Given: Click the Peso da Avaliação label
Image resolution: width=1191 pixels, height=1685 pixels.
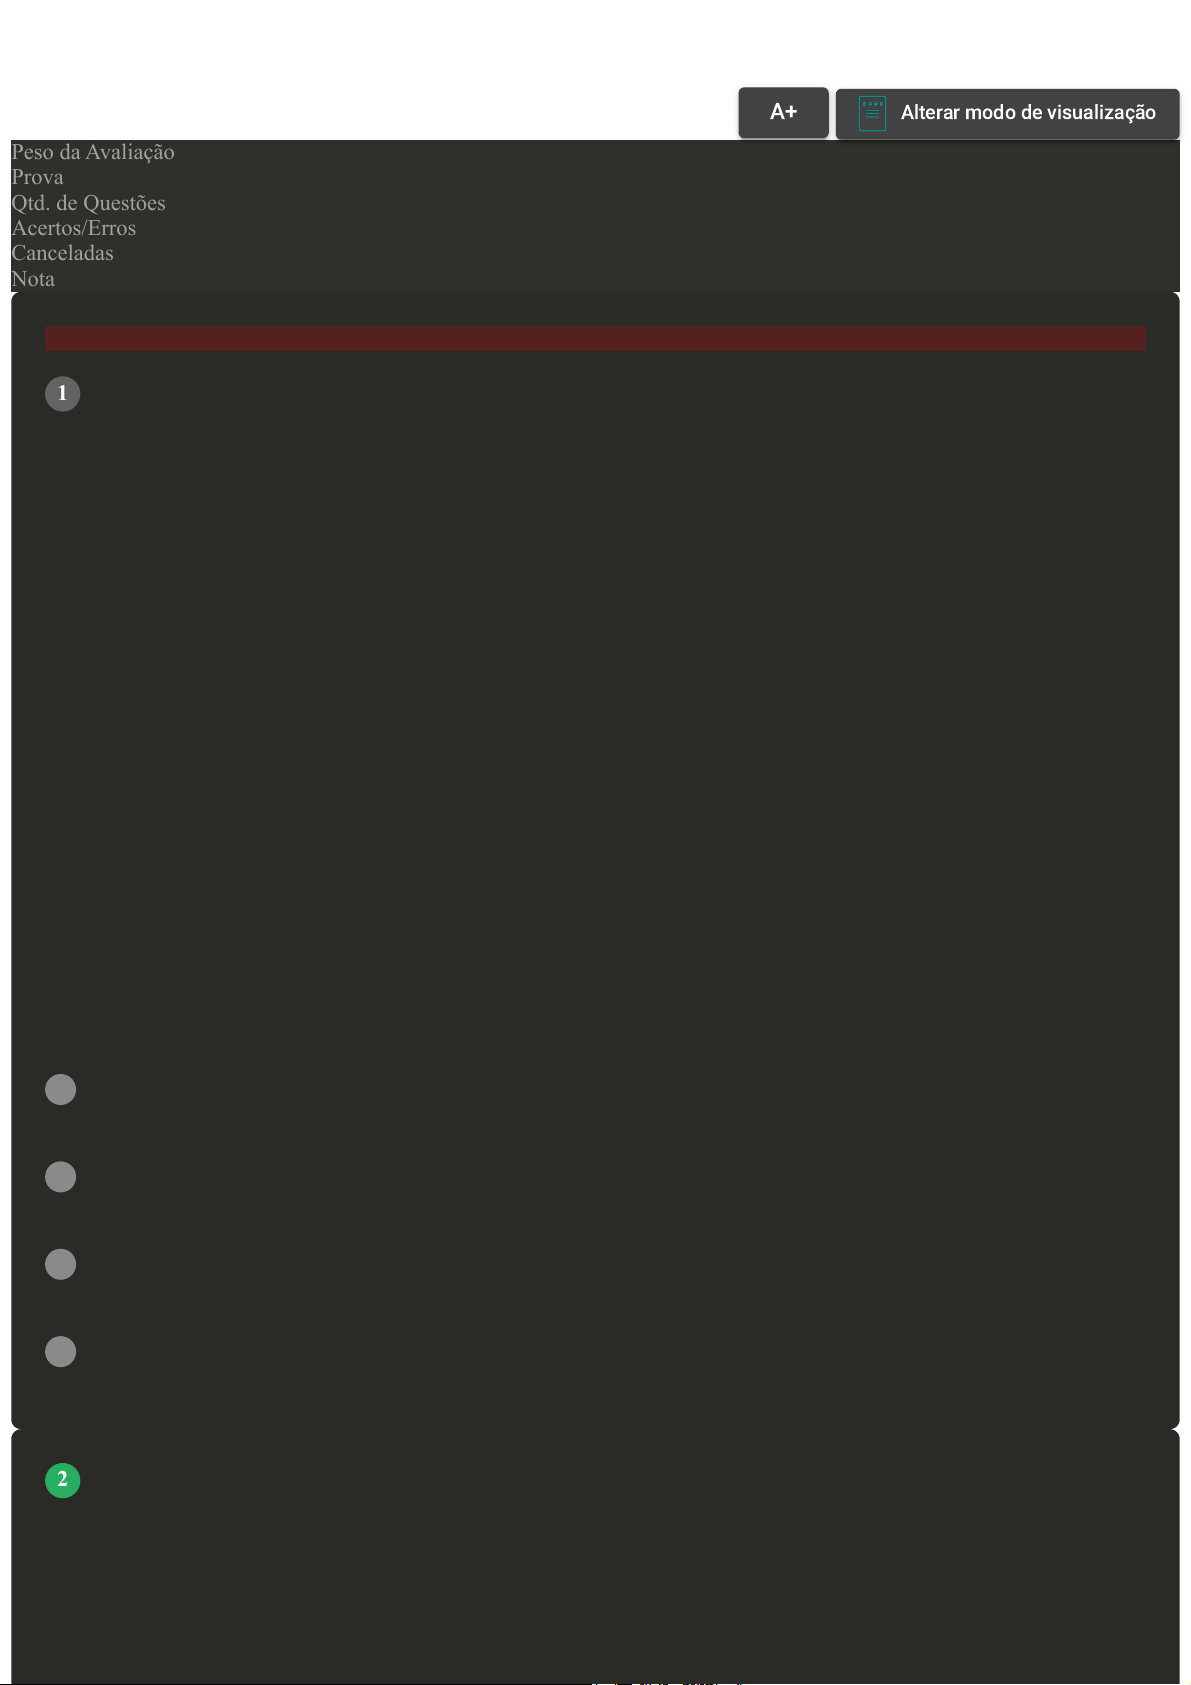Looking at the screenshot, I should pos(93,152).
